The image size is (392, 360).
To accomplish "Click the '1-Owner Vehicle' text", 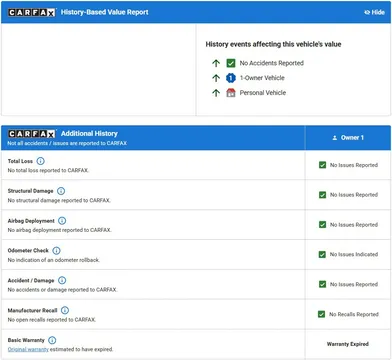I will pyautogui.click(x=262, y=78).
